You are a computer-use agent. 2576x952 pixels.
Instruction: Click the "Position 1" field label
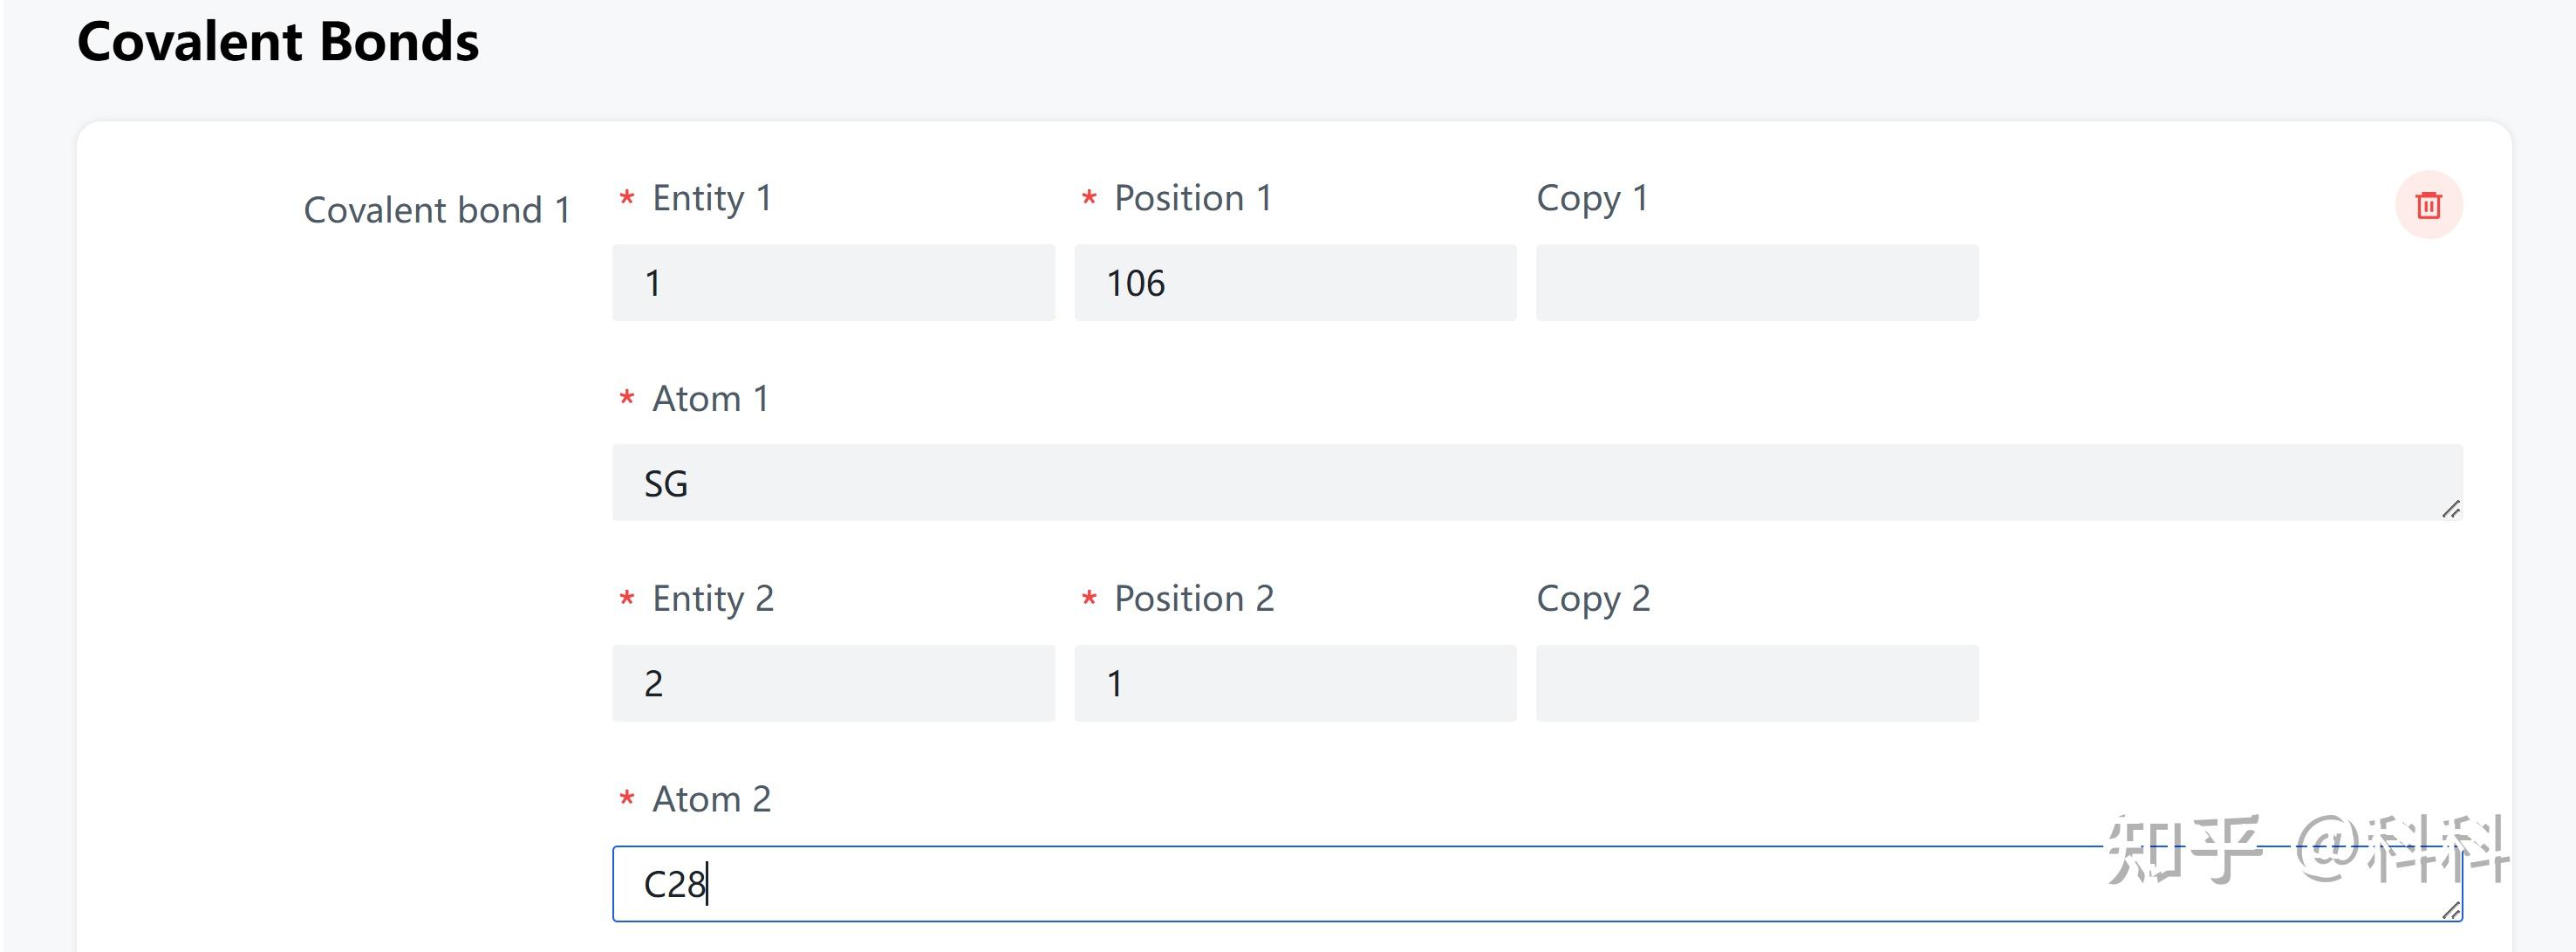[1192, 198]
